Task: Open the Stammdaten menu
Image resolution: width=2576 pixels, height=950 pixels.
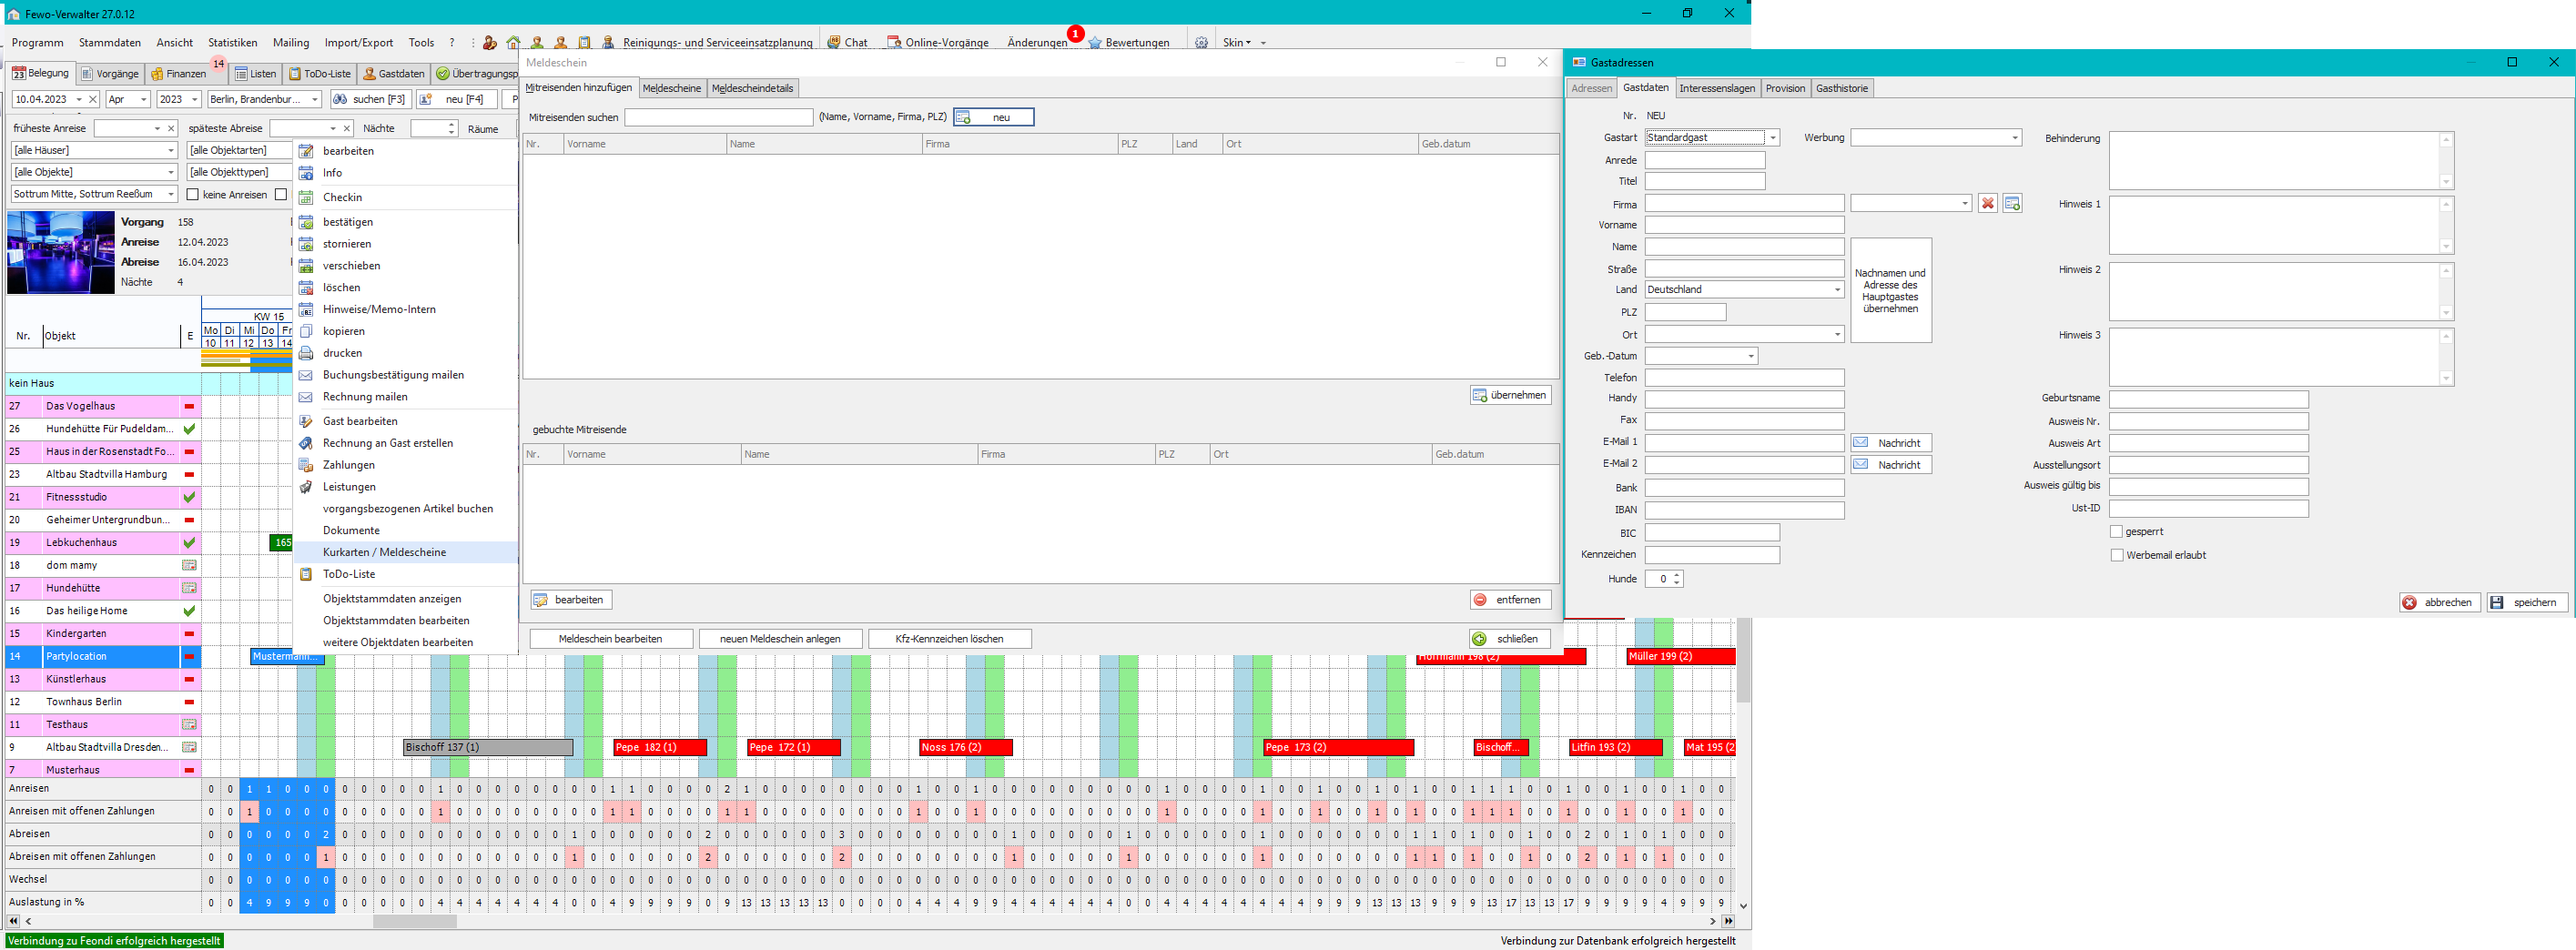Action: click(x=110, y=42)
